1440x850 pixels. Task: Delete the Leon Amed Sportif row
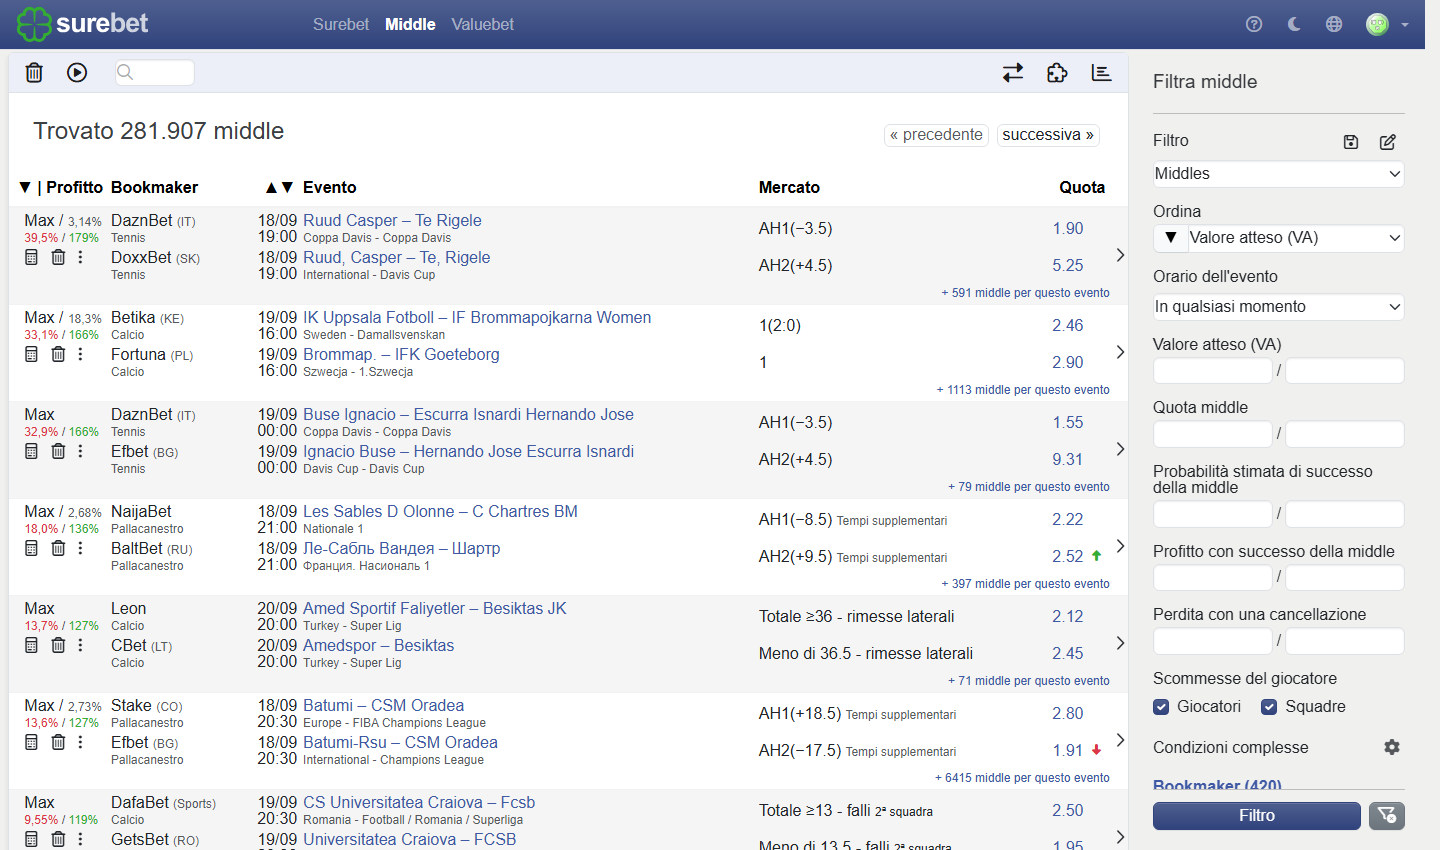58,645
